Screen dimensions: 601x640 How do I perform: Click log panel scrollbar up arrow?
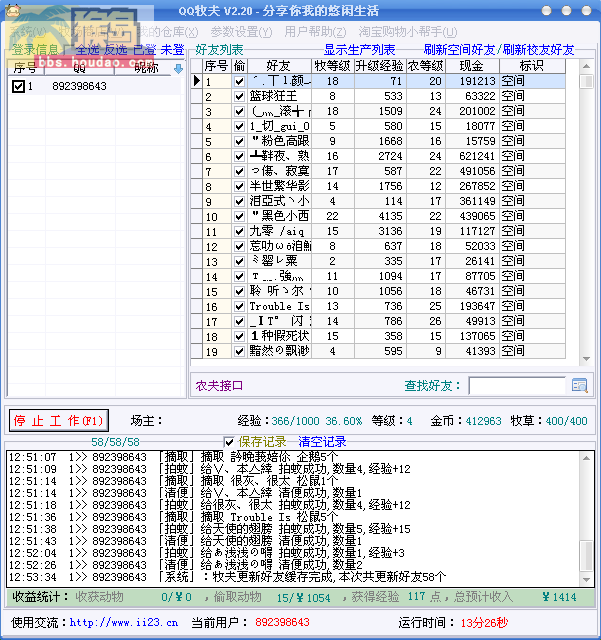(586, 458)
